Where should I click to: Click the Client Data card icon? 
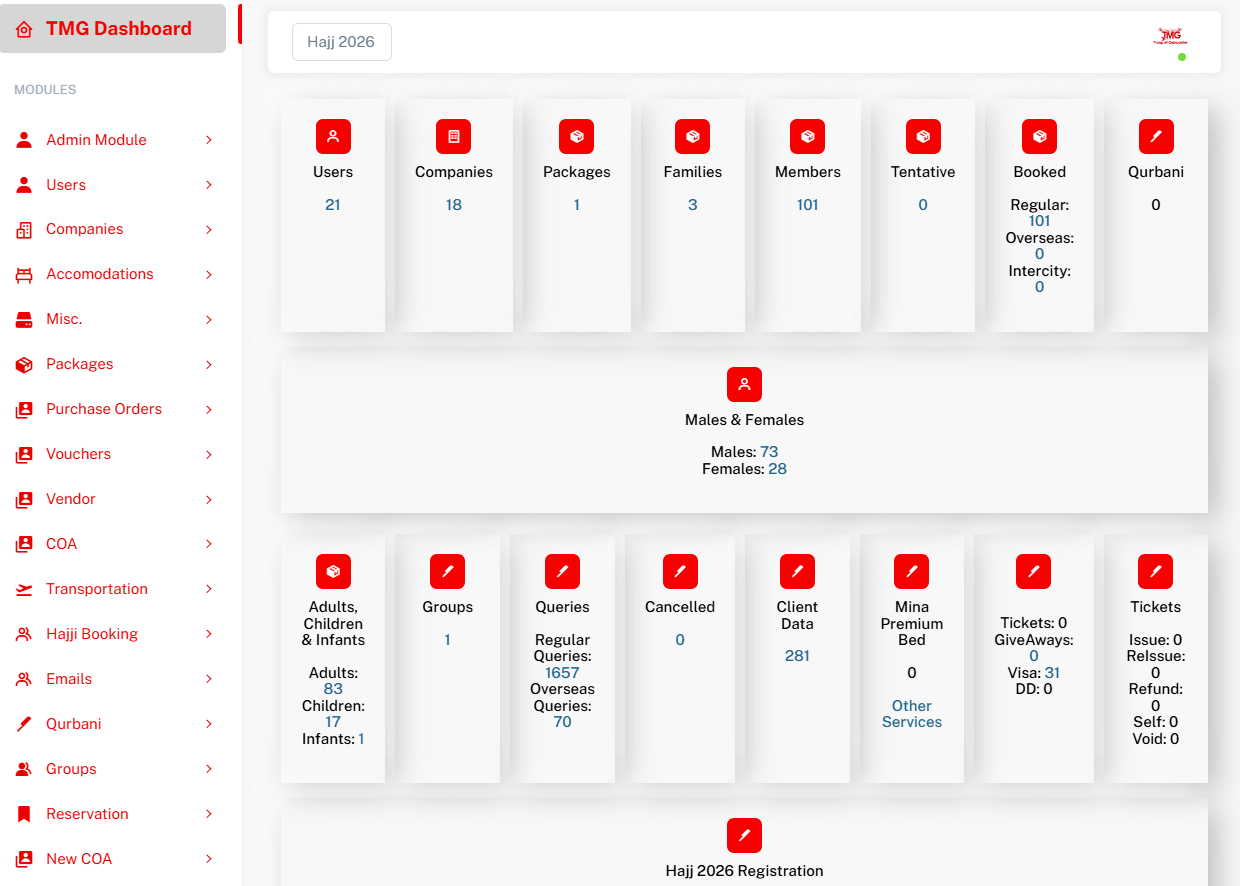pyautogui.click(x=797, y=571)
